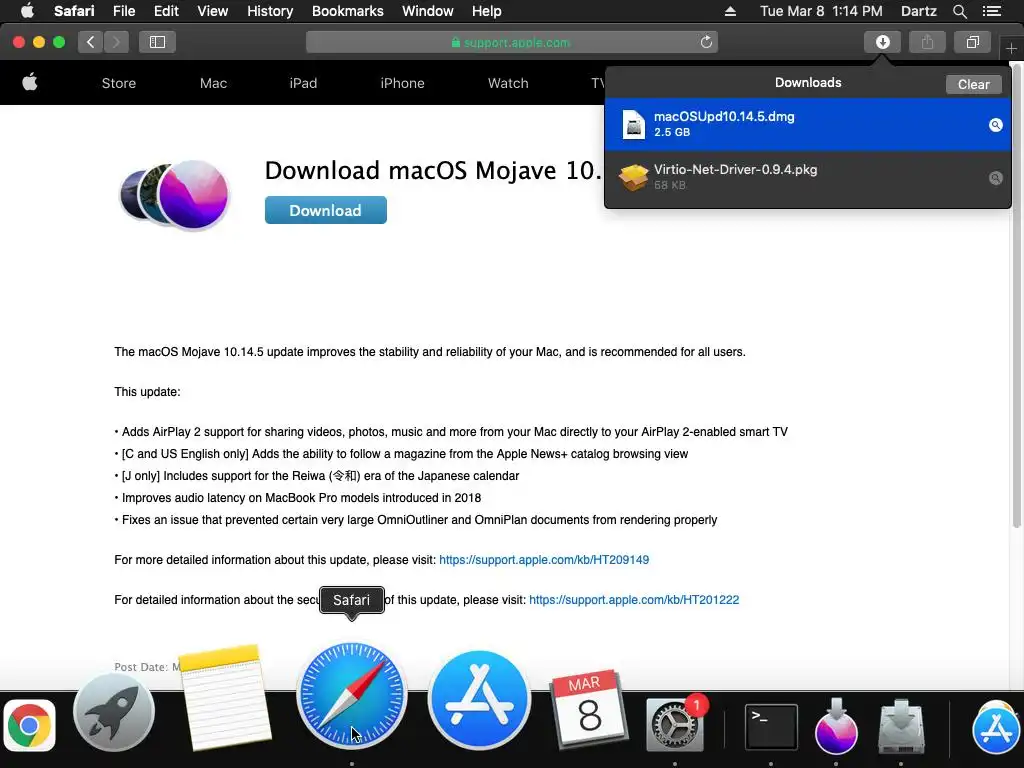Open Launchpad rocket icon in the Dock
Image resolution: width=1024 pixels, height=768 pixels.
click(114, 712)
